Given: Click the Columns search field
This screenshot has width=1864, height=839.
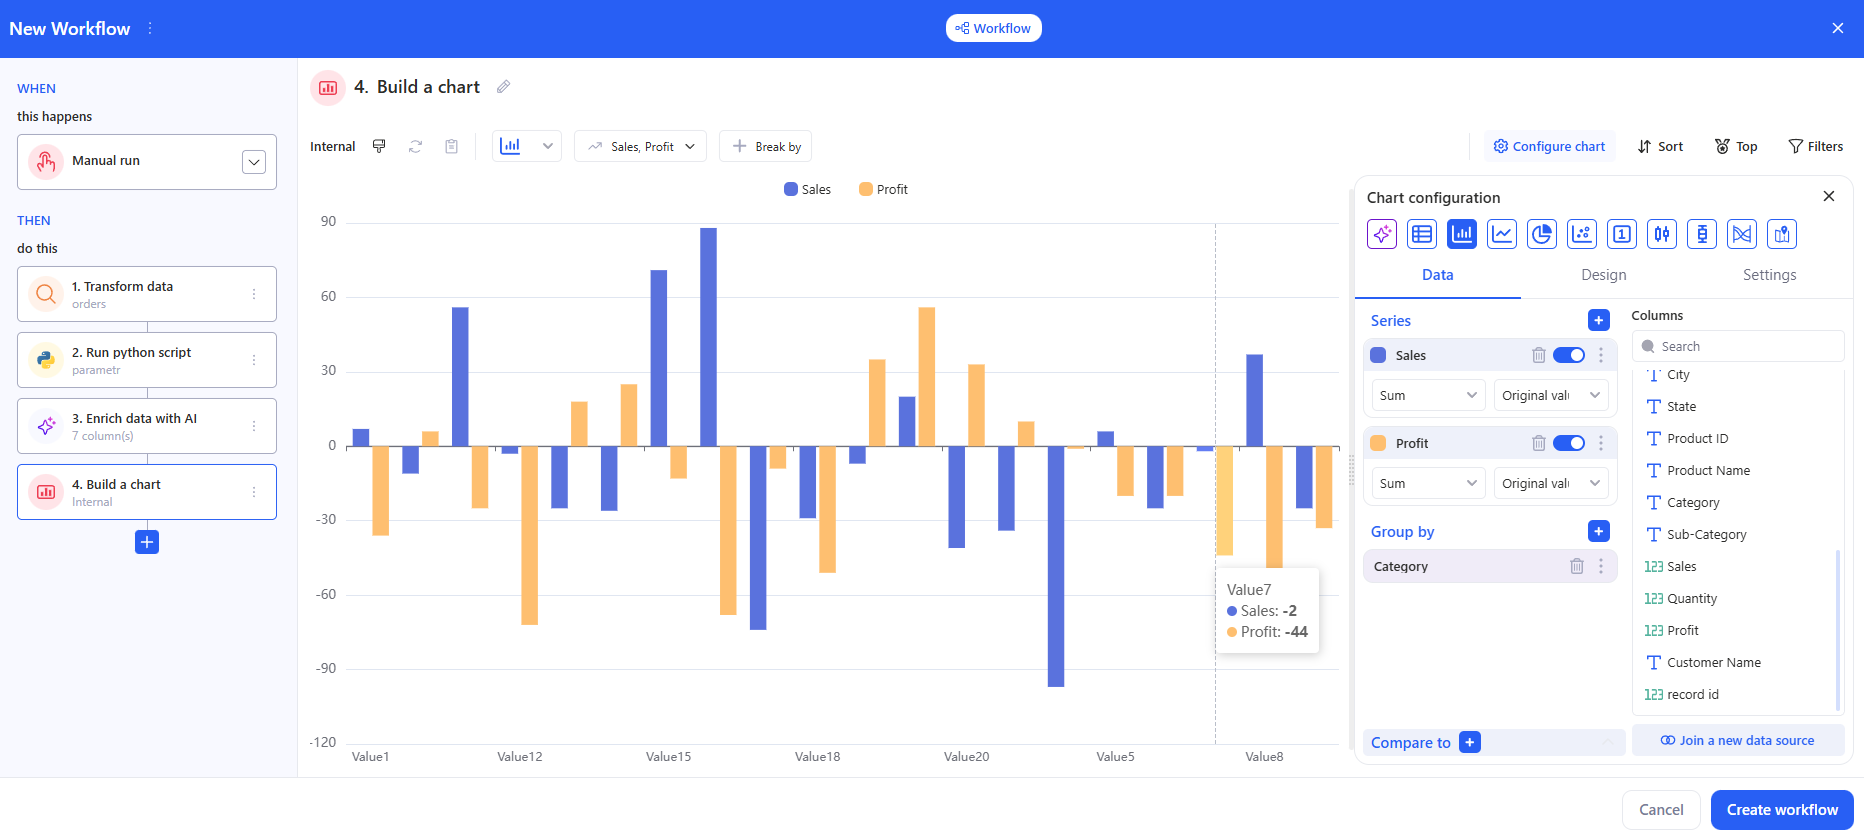Looking at the screenshot, I should (1745, 346).
